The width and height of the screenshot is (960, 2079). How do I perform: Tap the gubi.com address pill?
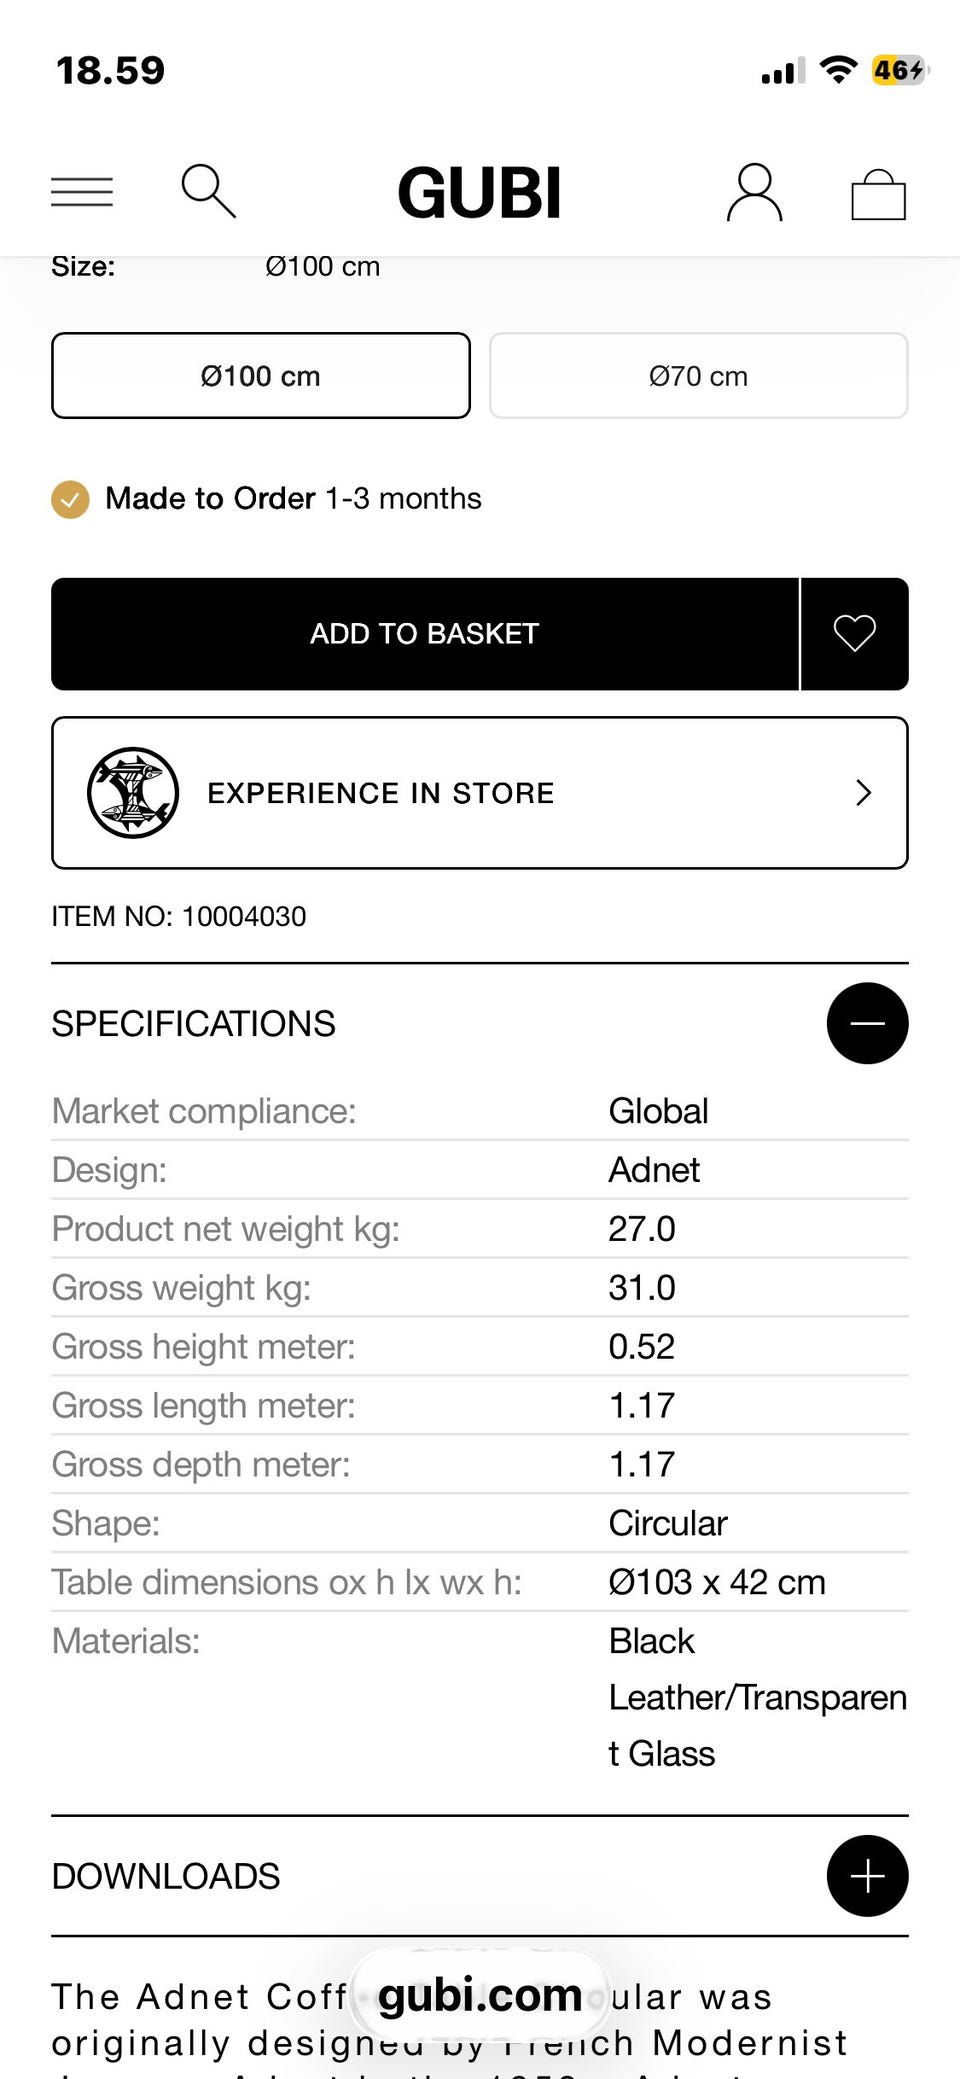480,1996
